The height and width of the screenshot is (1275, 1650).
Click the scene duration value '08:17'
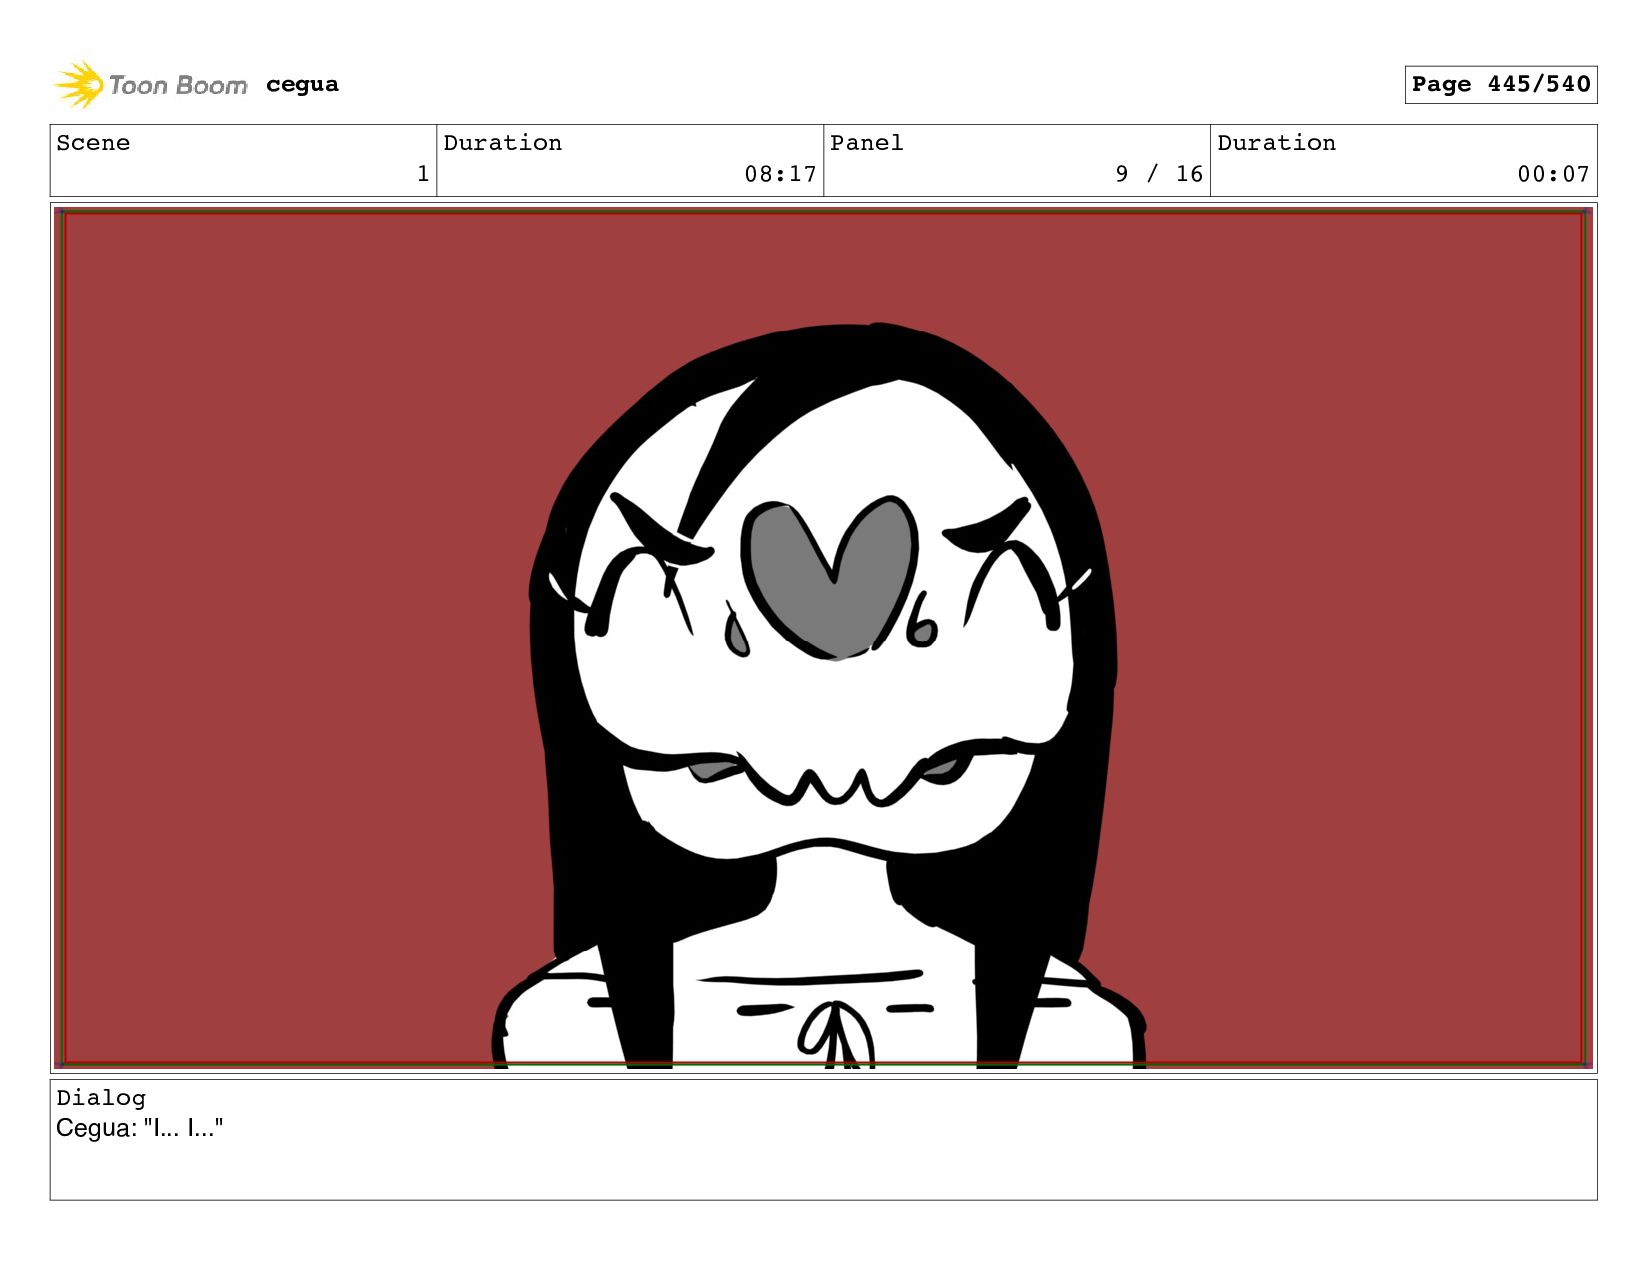[780, 174]
